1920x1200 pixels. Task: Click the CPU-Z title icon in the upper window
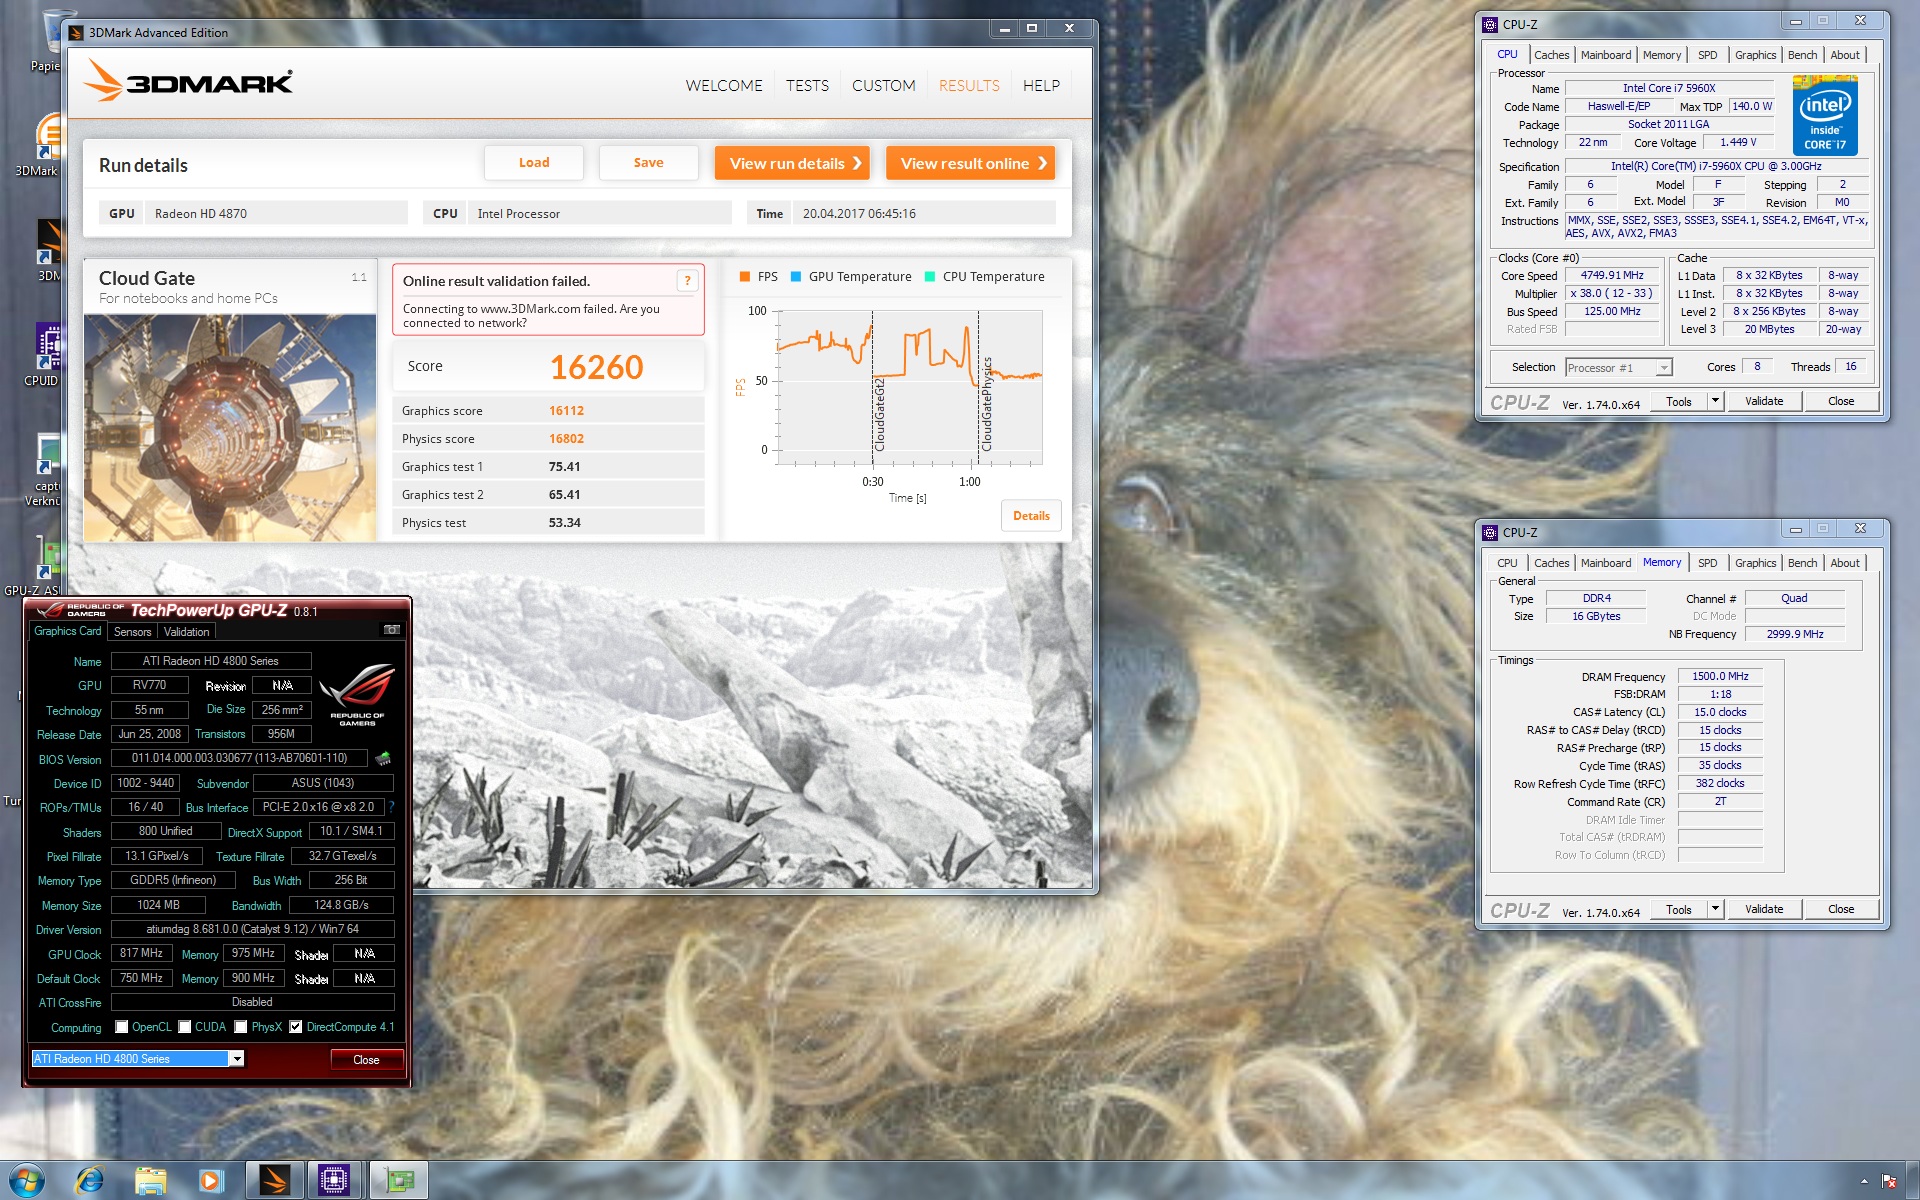click(x=1490, y=24)
